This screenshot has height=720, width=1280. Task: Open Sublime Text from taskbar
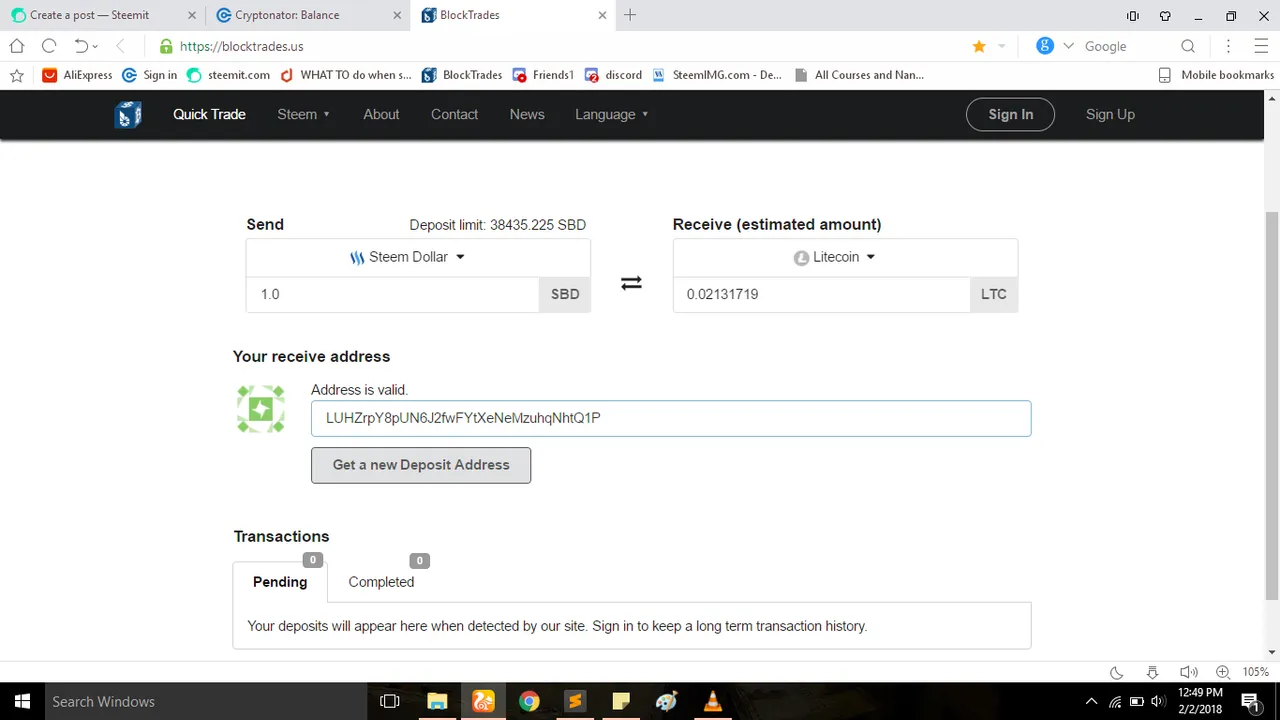575,701
